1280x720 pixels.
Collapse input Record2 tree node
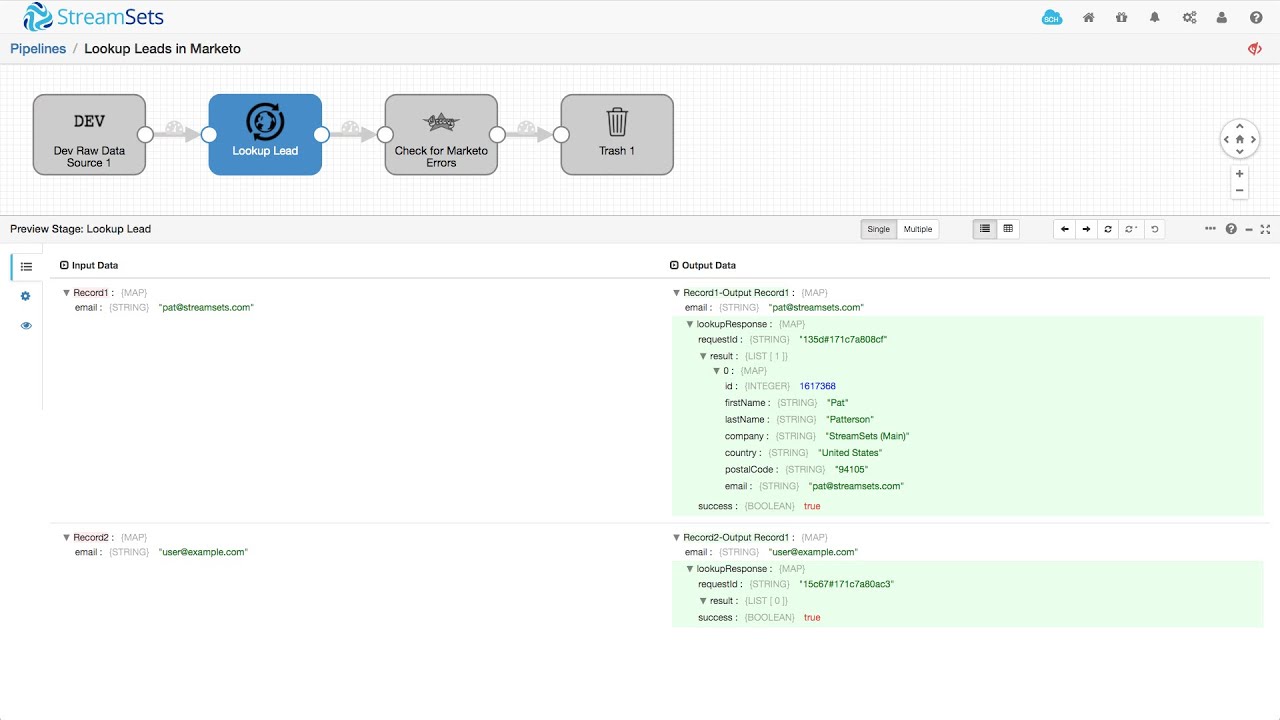click(67, 537)
